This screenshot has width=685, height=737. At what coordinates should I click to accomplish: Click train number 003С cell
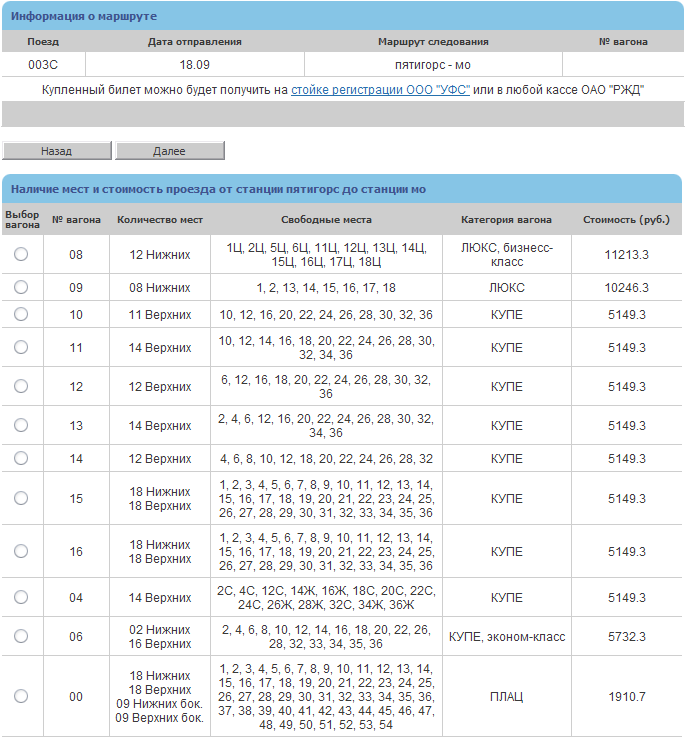pyautogui.click(x=43, y=64)
